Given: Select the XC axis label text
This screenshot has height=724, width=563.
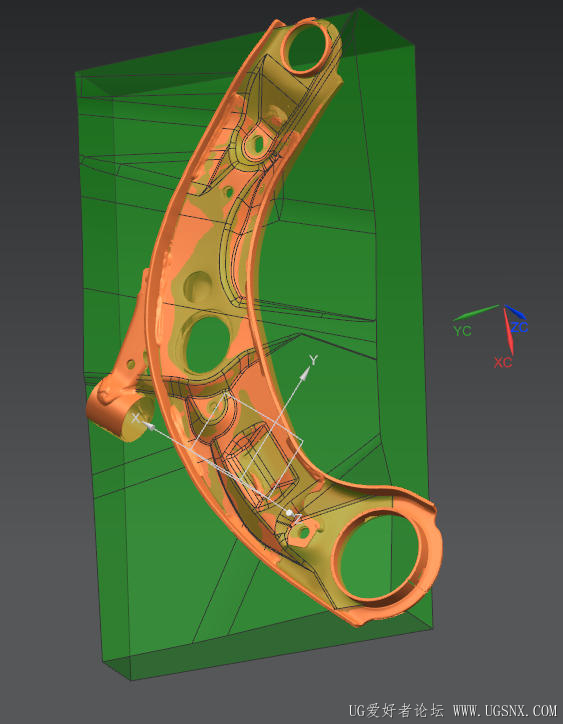Looking at the screenshot, I should click(x=503, y=362).
